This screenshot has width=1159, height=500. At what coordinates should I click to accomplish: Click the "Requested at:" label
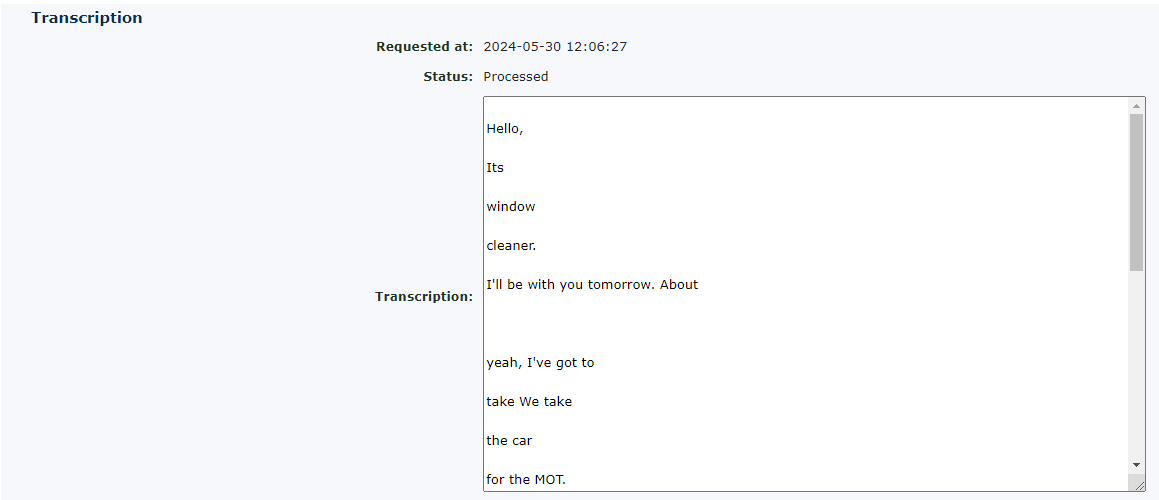pyautogui.click(x=424, y=46)
